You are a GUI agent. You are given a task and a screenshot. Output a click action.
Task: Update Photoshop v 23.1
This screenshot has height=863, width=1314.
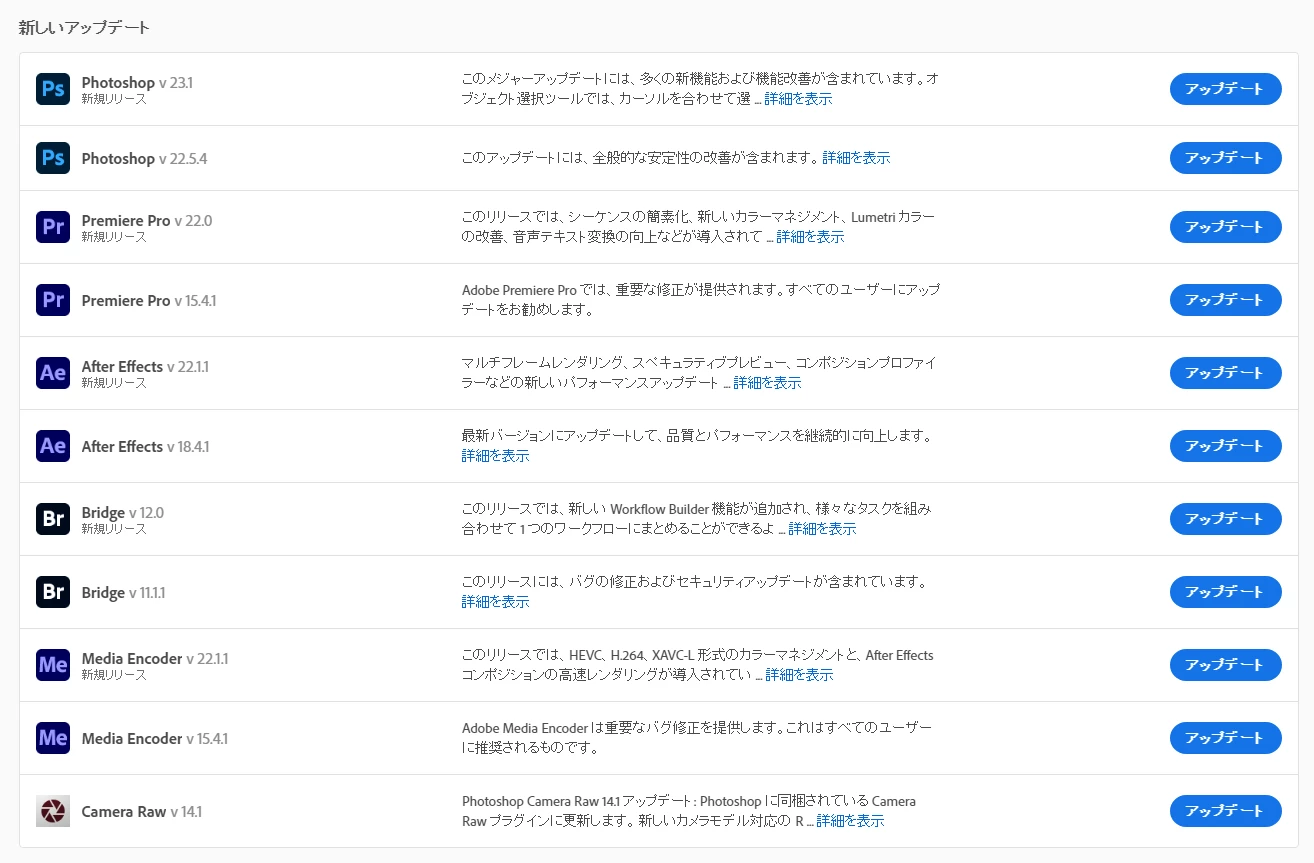click(1225, 89)
